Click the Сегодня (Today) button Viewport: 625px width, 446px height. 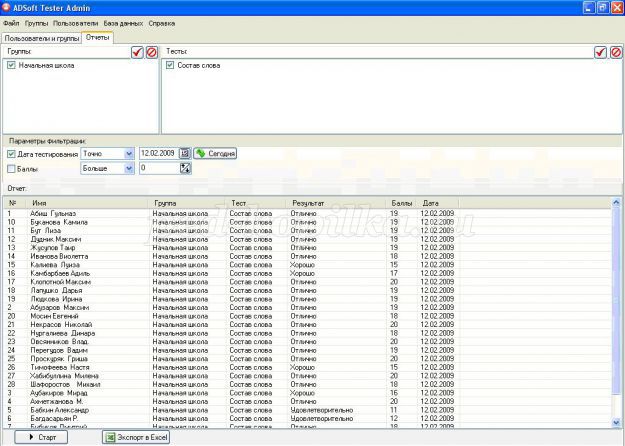215,153
